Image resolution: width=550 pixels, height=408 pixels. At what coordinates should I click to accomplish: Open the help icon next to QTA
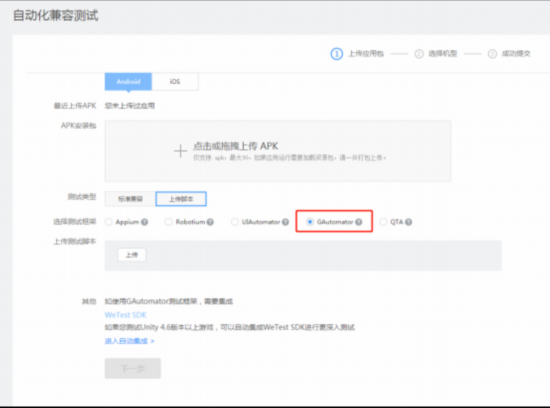tap(409, 222)
